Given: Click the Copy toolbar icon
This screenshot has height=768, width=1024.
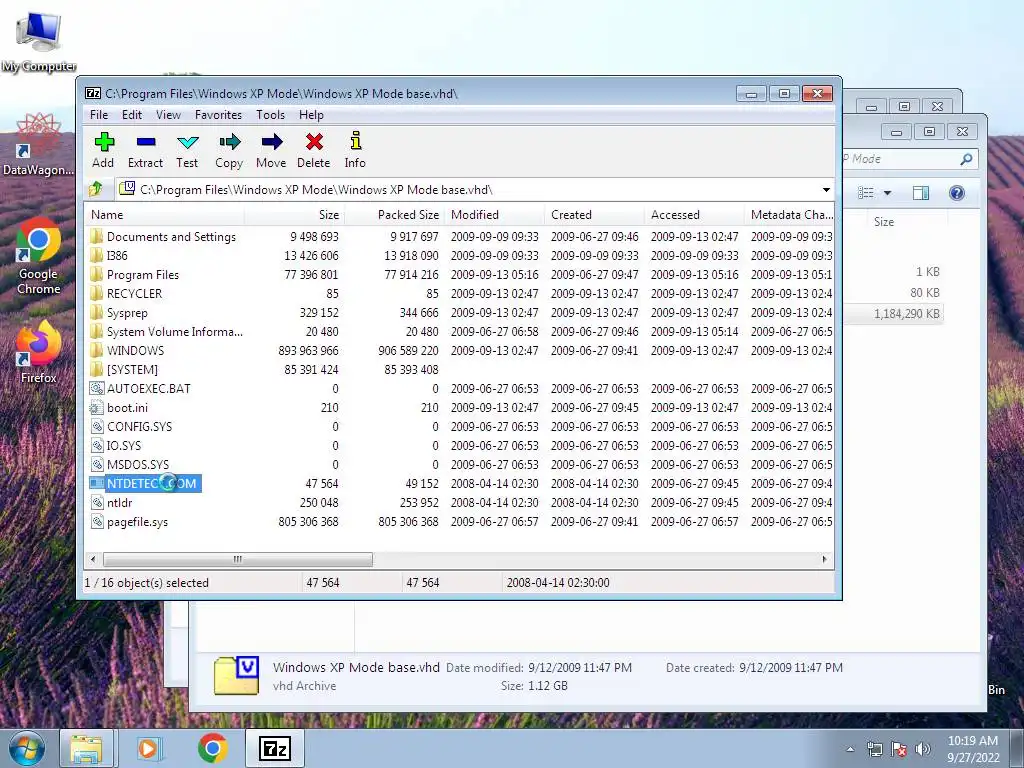Looking at the screenshot, I should (x=229, y=150).
